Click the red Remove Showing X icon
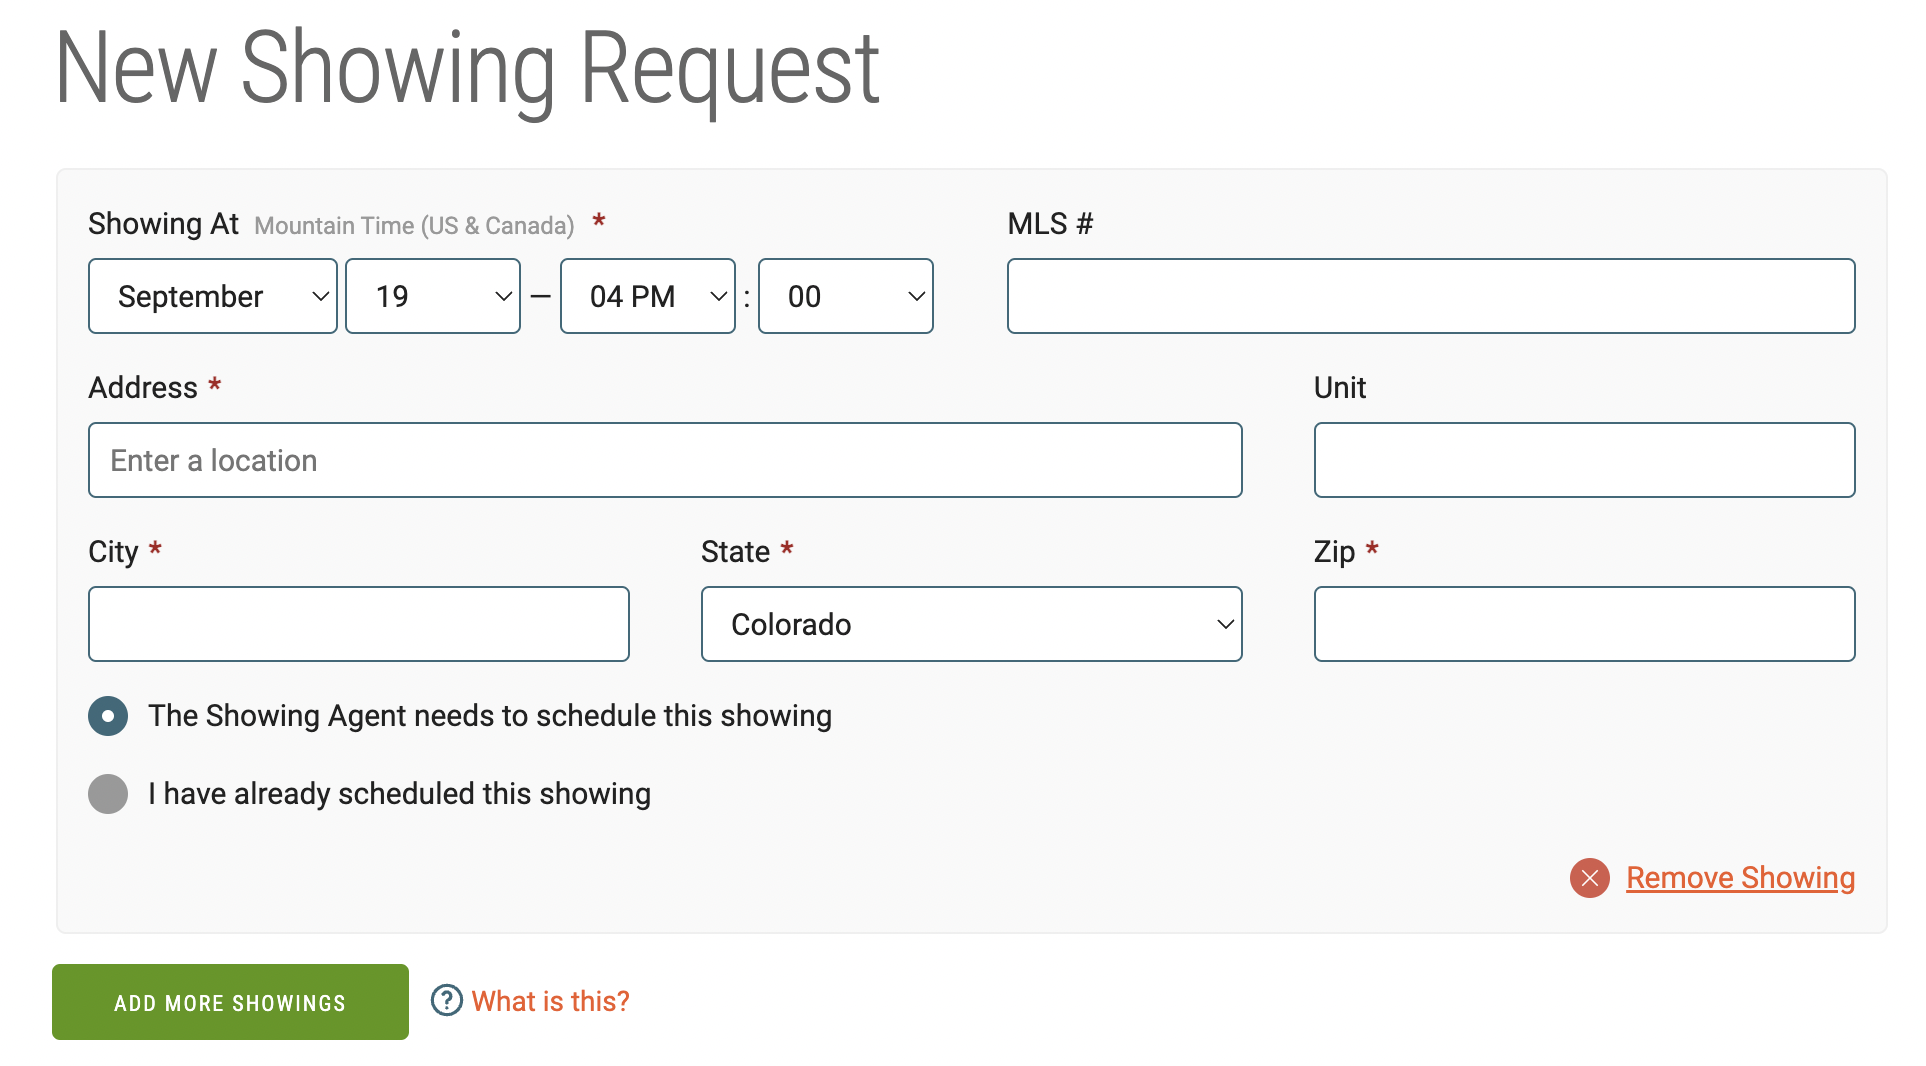Screen dimensions: 1926x1066 1589,878
